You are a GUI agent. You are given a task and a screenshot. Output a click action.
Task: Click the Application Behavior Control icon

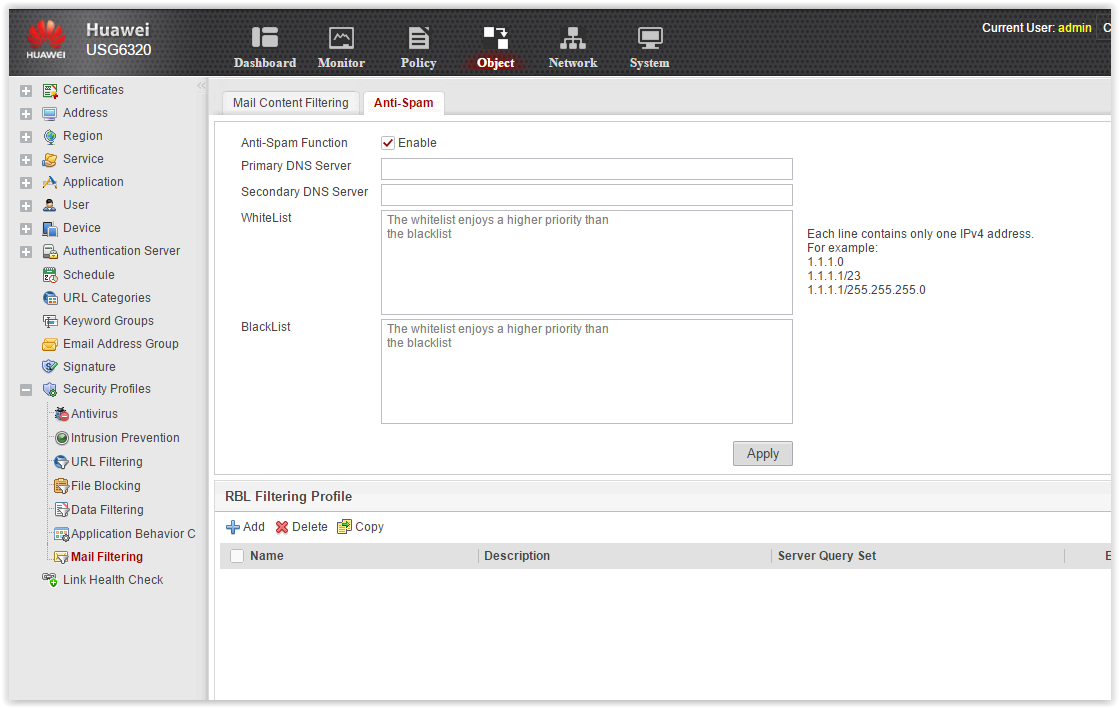(62, 534)
